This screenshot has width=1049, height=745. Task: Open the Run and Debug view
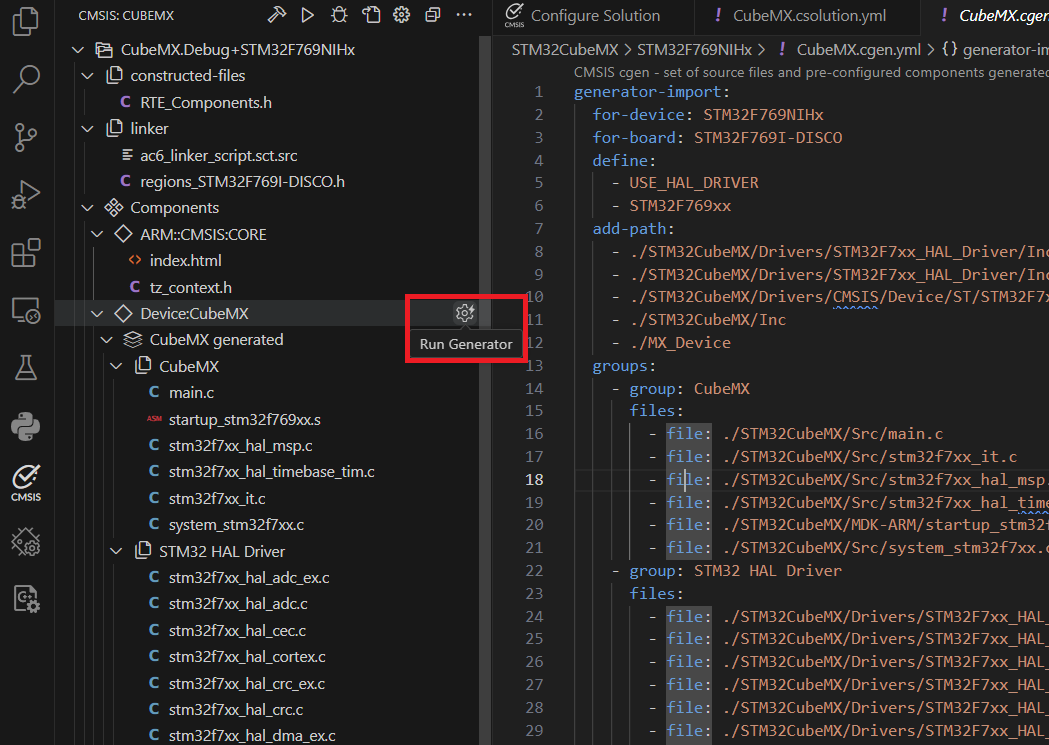coord(25,195)
